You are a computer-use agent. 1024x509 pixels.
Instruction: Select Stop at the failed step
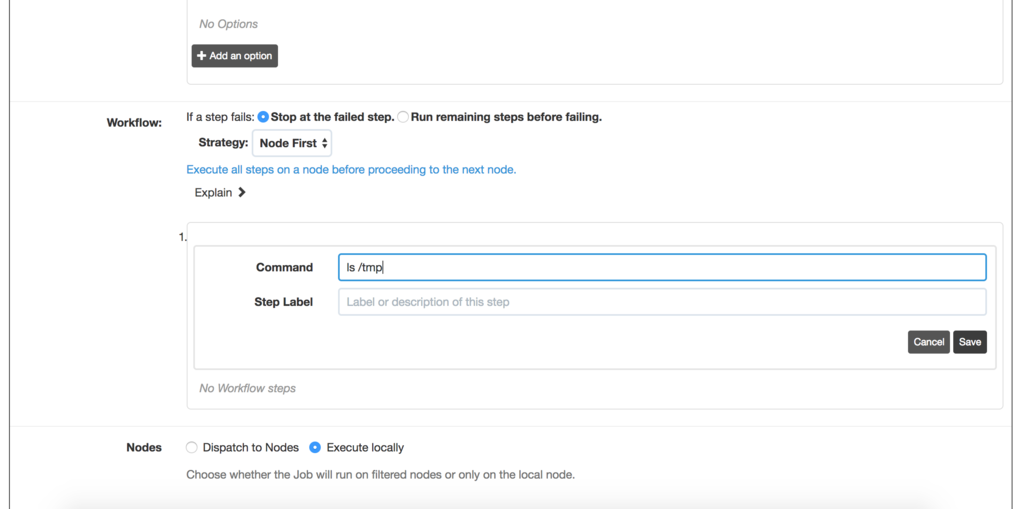[x=263, y=117]
